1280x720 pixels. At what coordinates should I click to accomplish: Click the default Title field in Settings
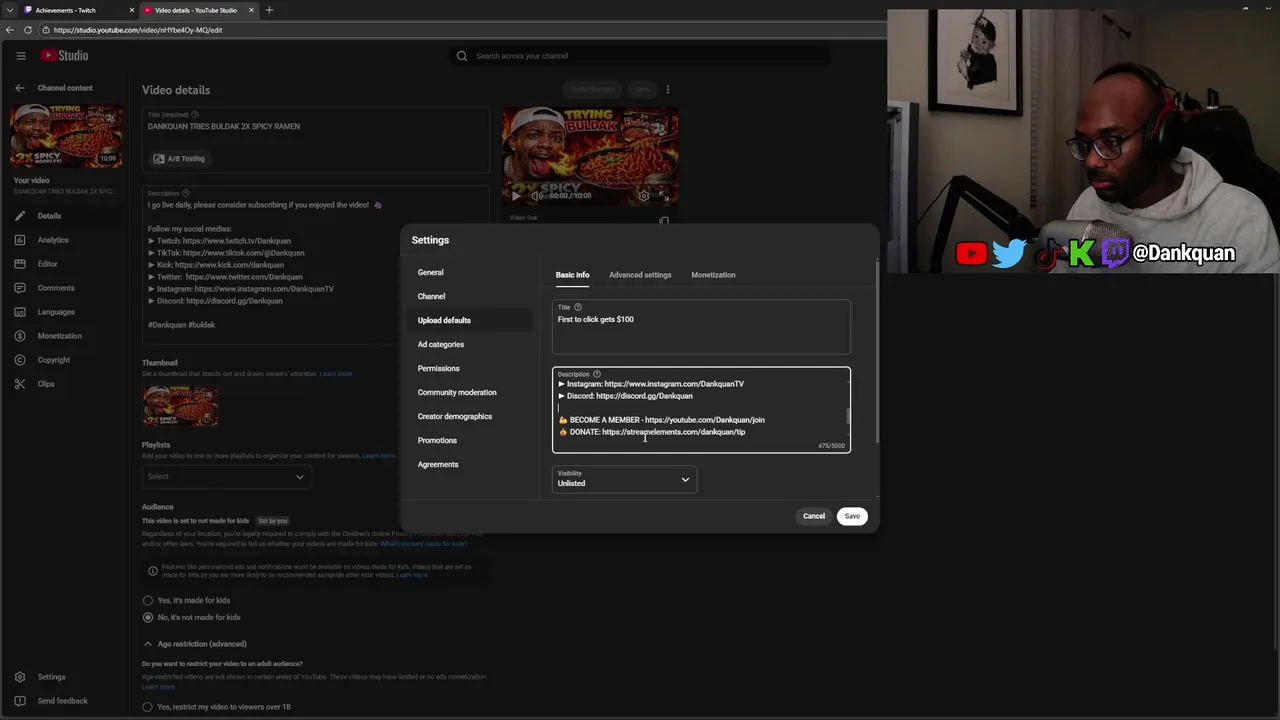(x=701, y=327)
